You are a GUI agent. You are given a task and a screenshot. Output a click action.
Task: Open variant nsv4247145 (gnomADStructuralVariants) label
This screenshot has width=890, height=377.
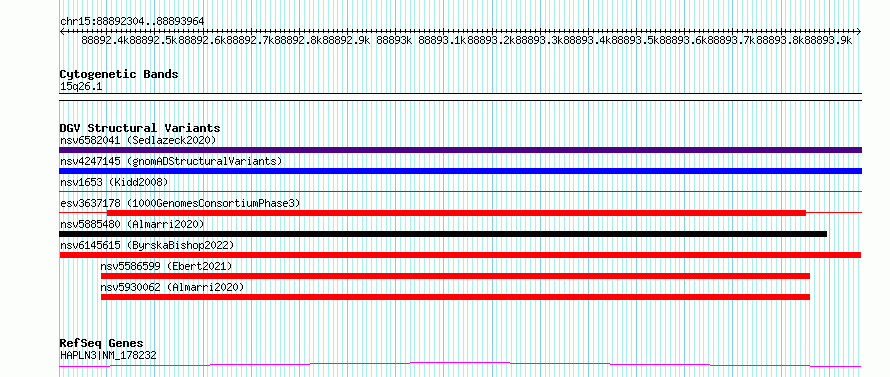point(171,161)
